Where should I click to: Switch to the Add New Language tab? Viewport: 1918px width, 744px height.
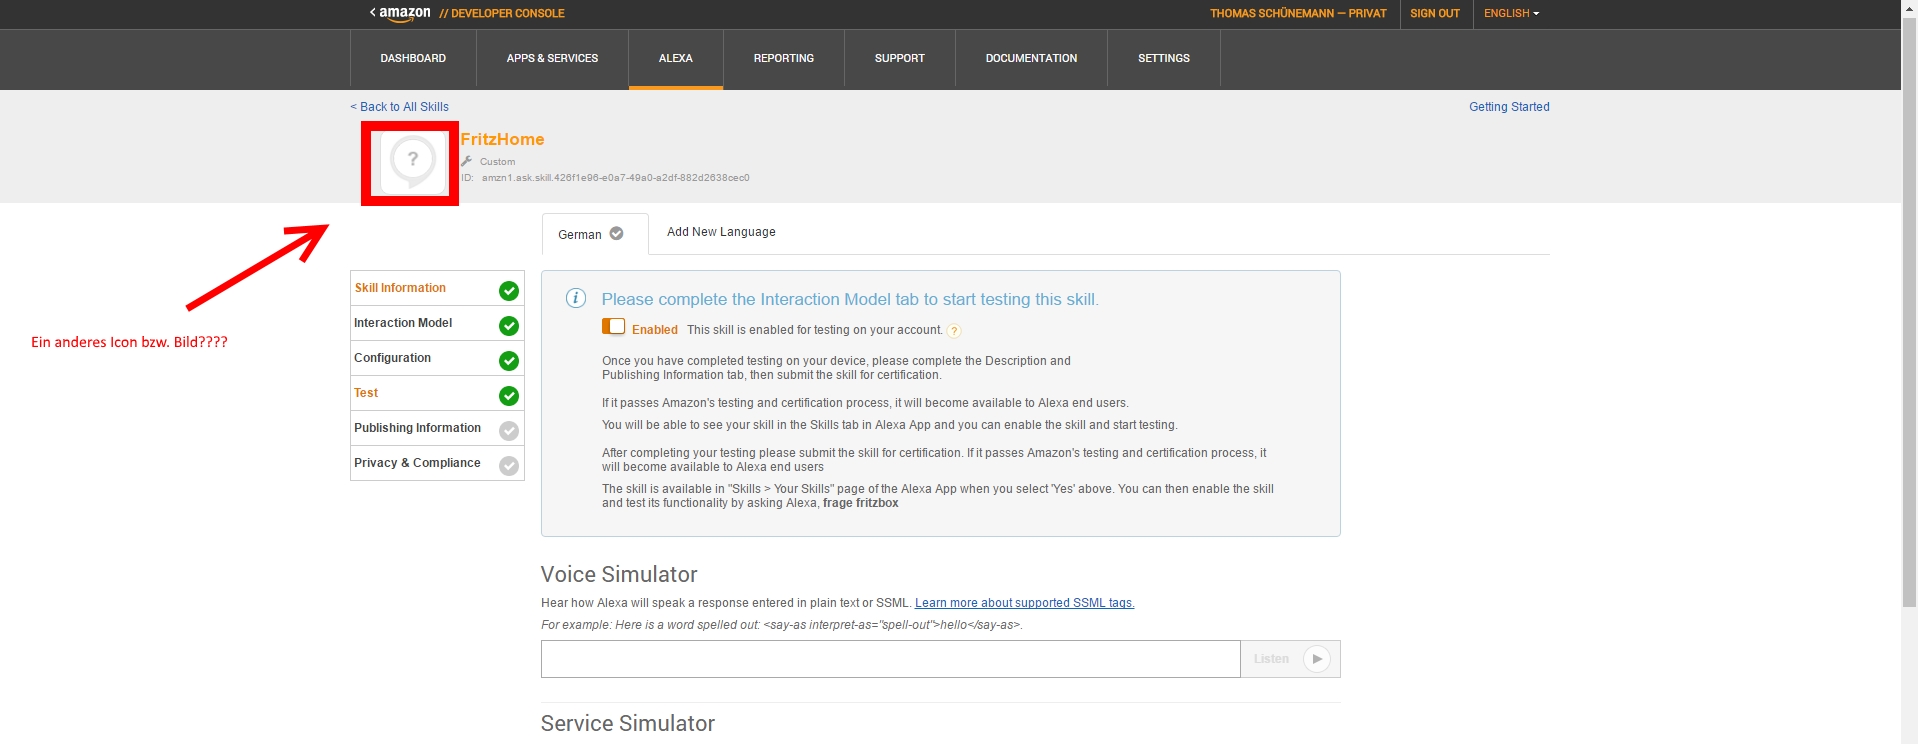(x=721, y=232)
